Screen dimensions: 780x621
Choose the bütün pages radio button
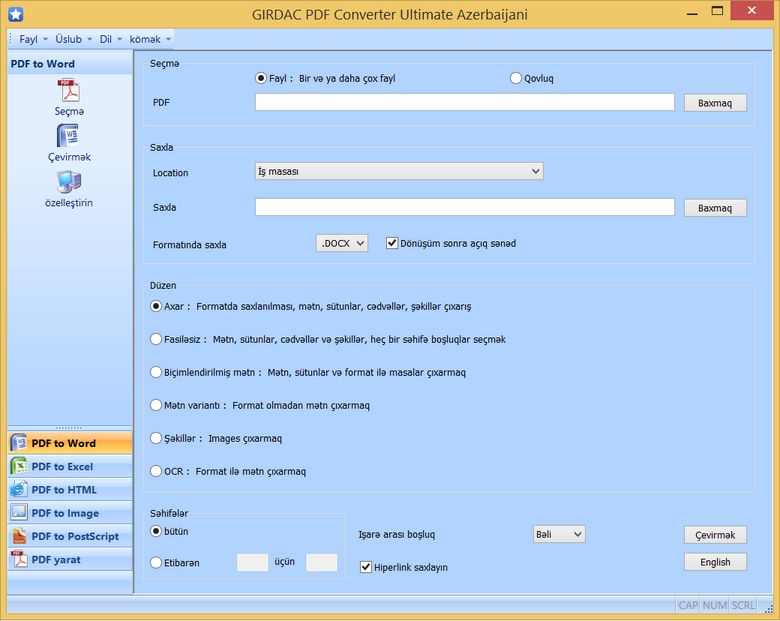[156, 531]
